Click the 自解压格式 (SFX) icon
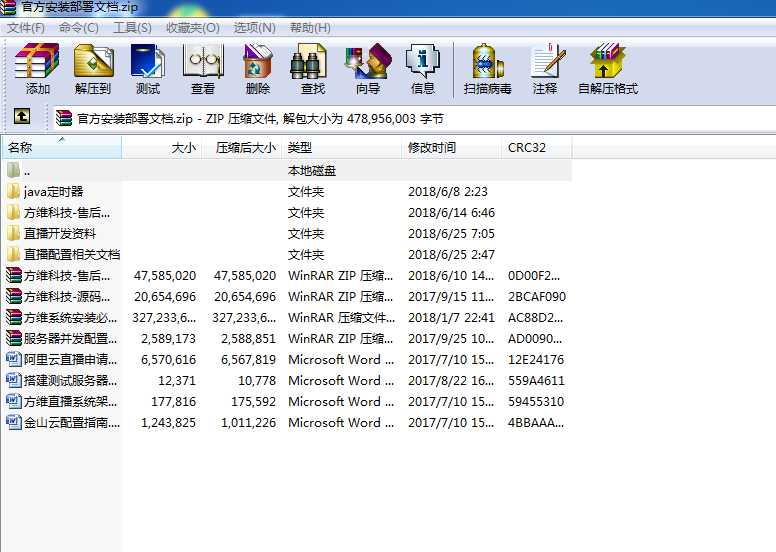Viewport: 776px width, 552px height. point(608,69)
